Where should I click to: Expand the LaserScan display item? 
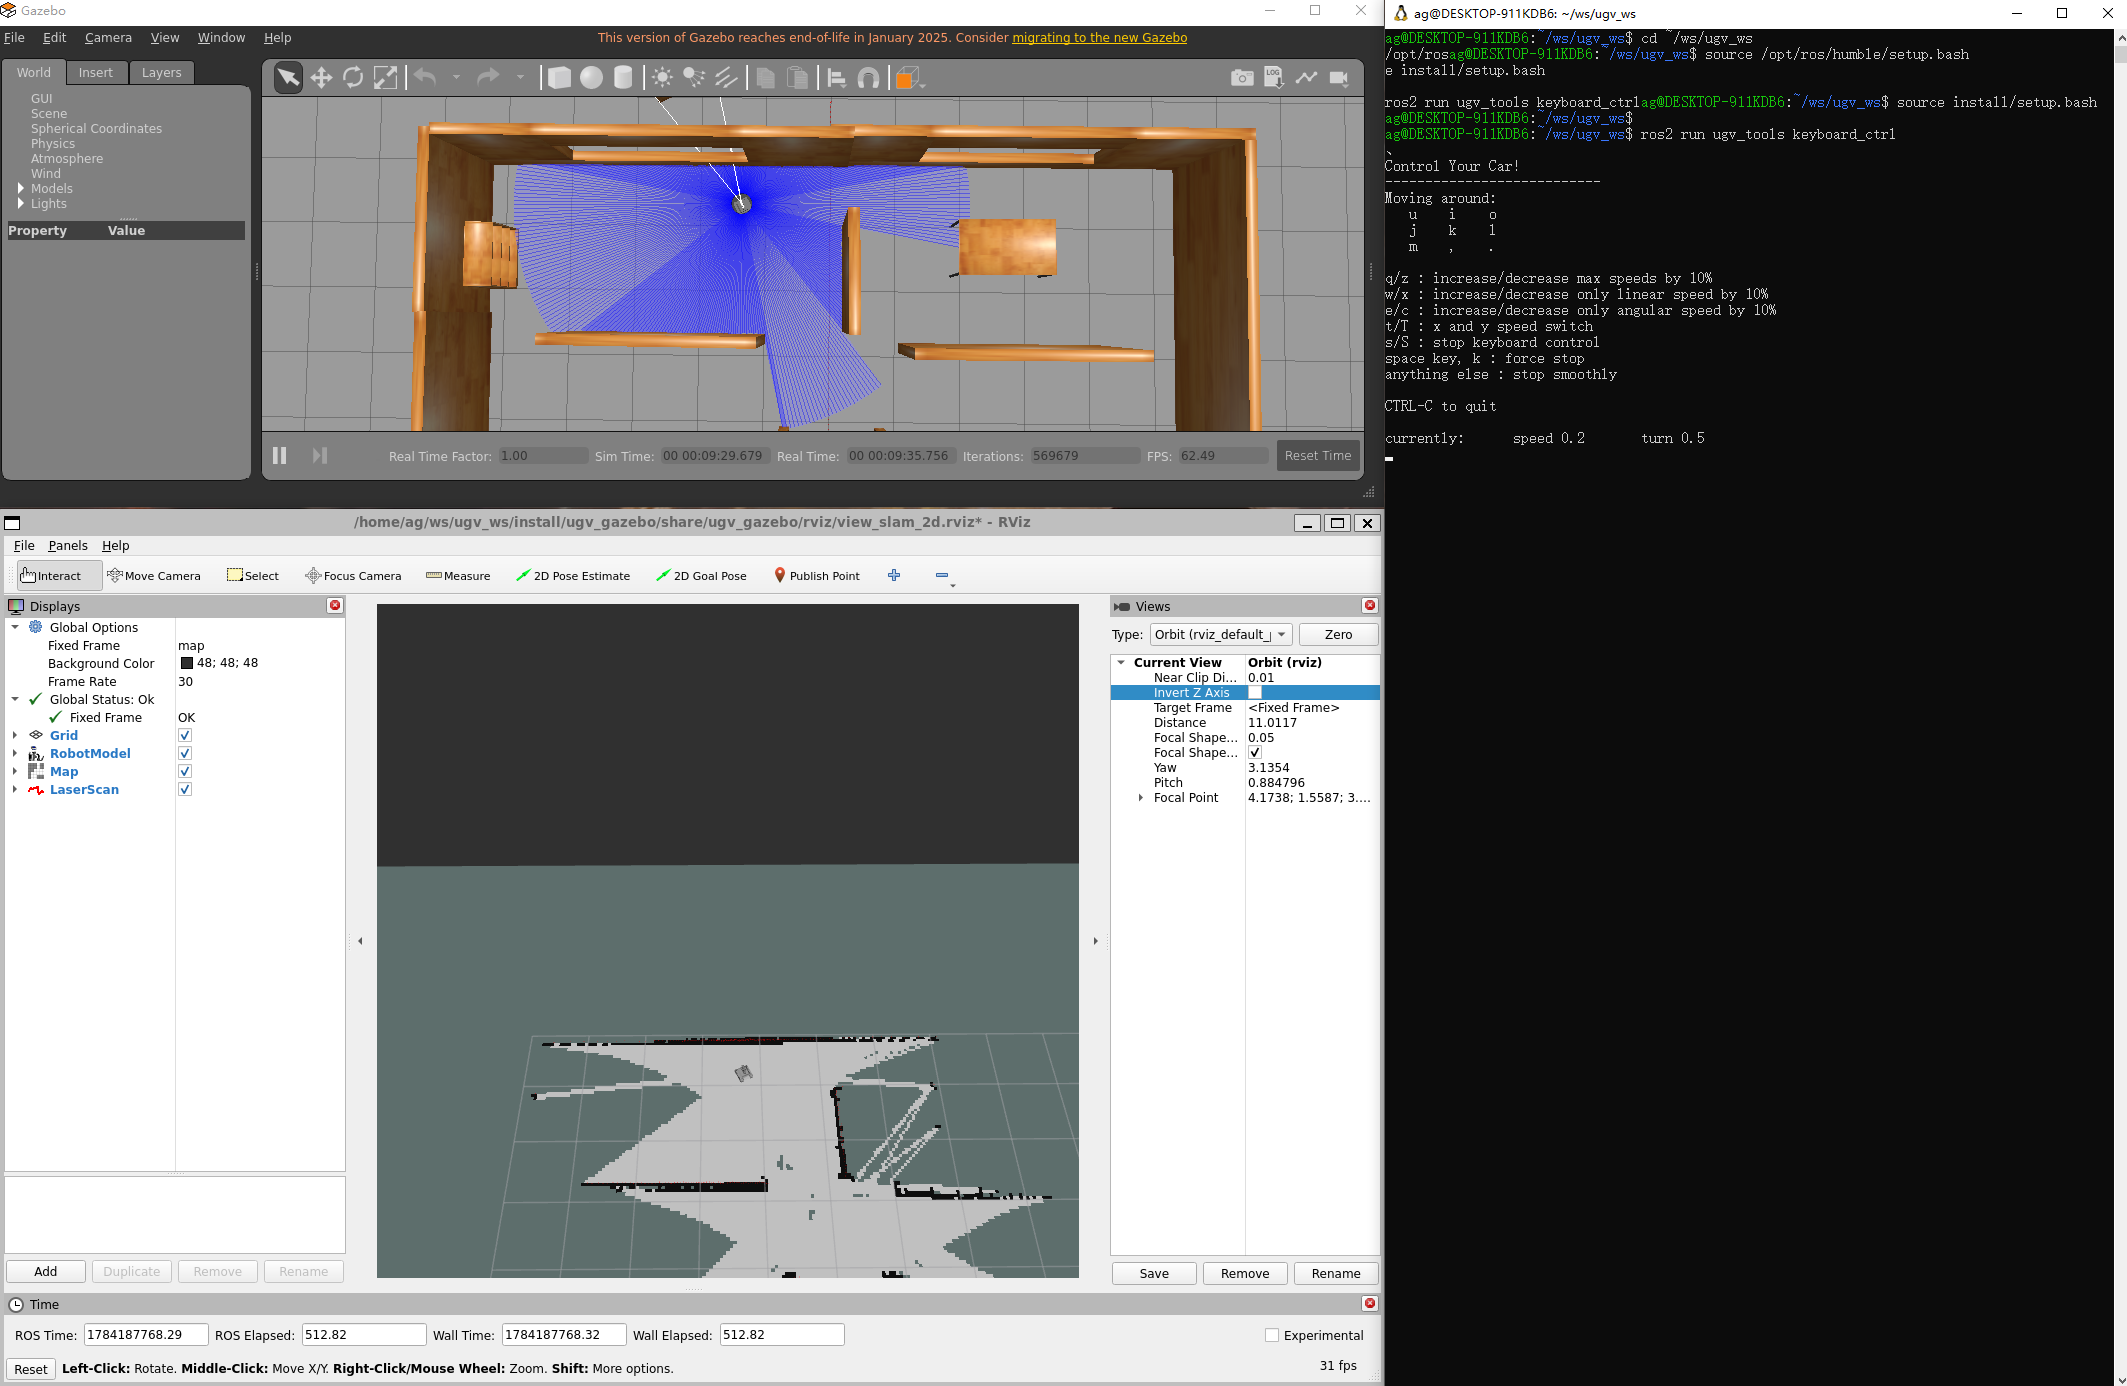15,789
